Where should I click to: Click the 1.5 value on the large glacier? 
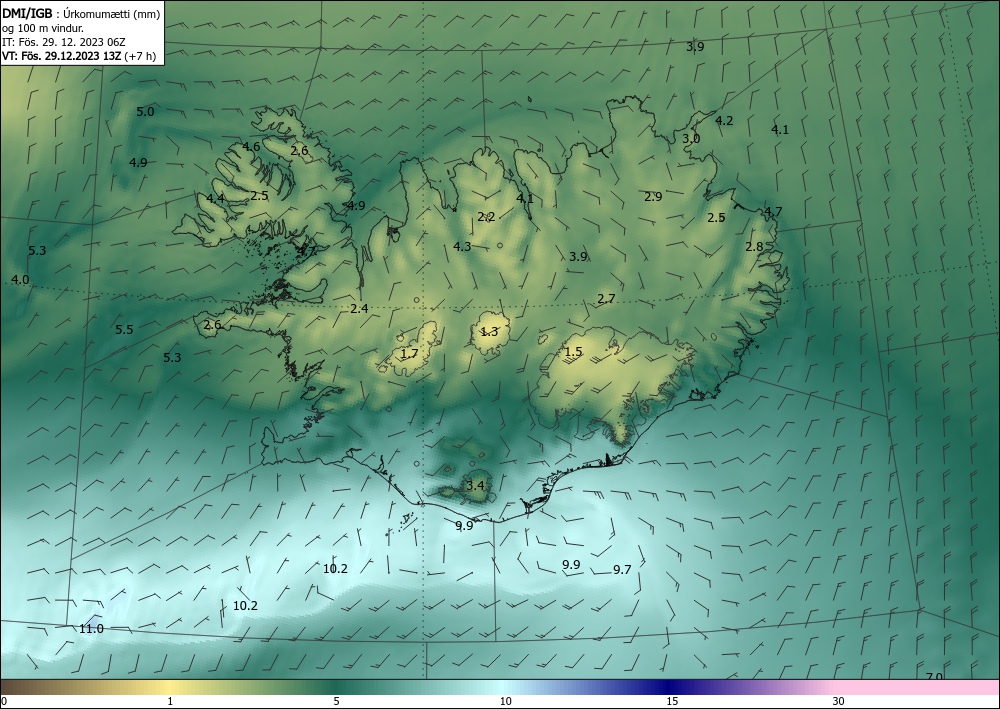coord(573,351)
